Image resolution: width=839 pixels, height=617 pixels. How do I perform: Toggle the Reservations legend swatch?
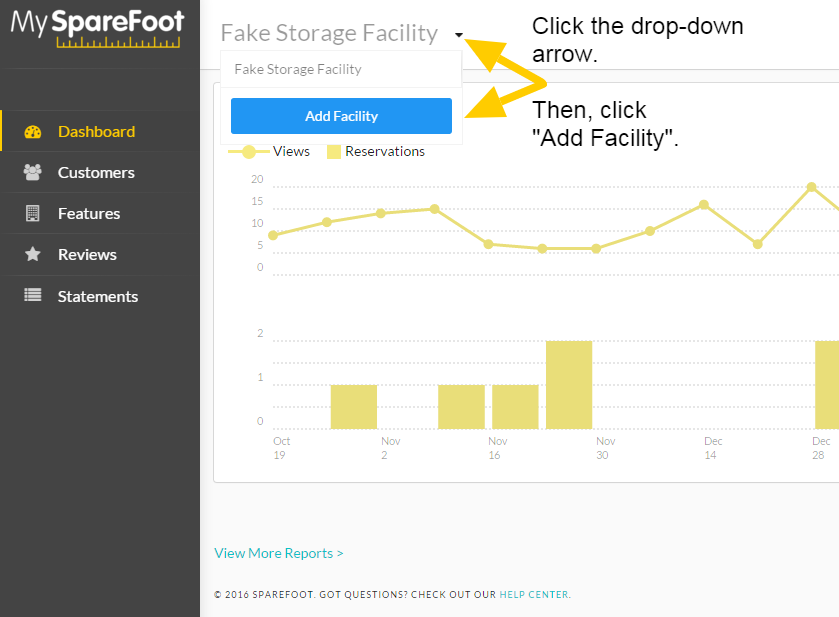coord(334,152)
